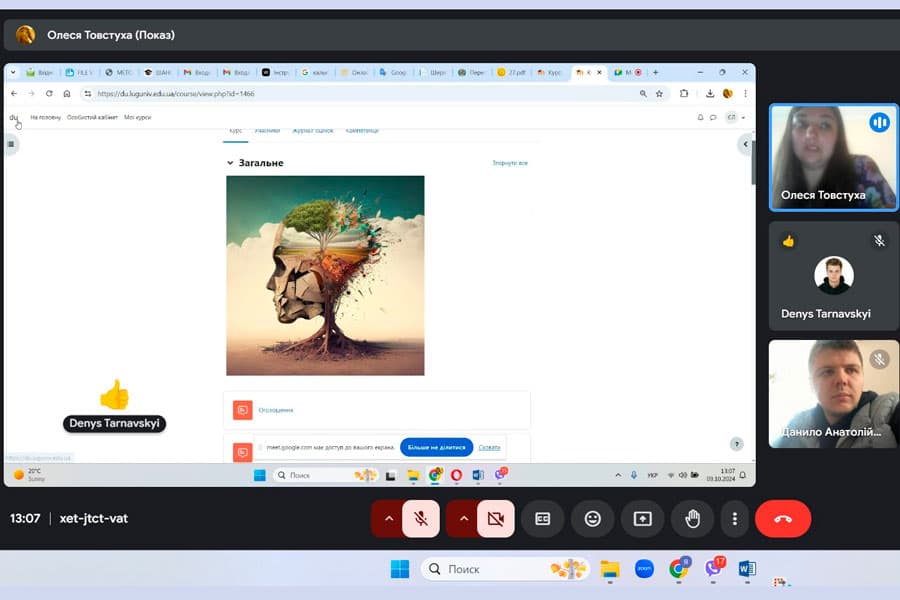Open the Viber icon in the taskbar
900x600 pixels.
click(713, 569)
